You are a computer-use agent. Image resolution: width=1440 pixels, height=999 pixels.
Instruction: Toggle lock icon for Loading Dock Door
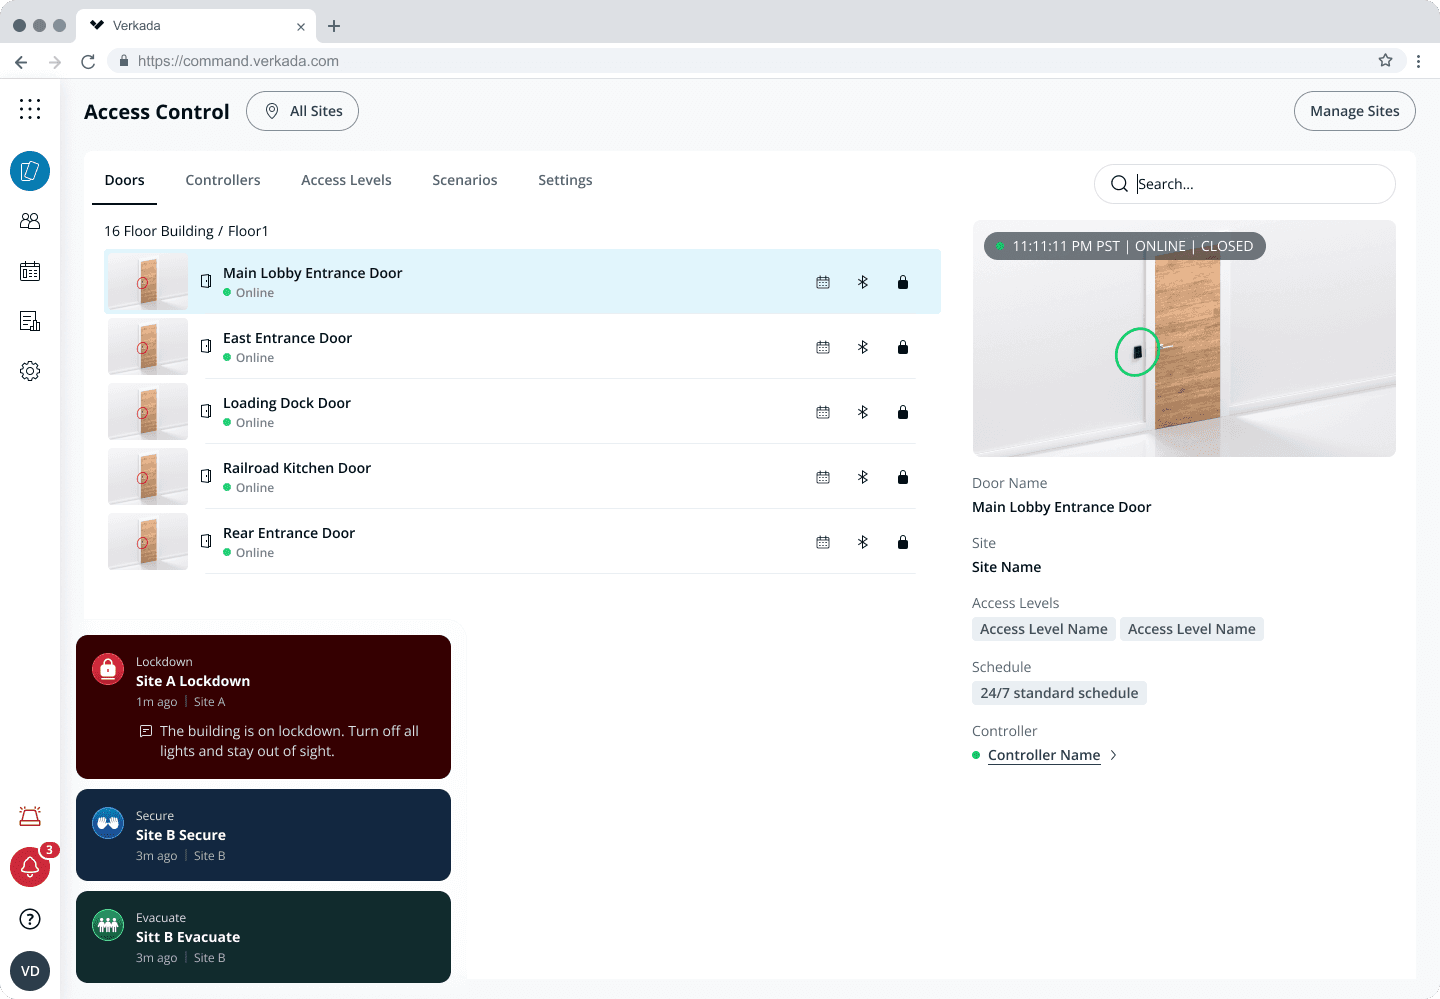[x=903, y=413]
